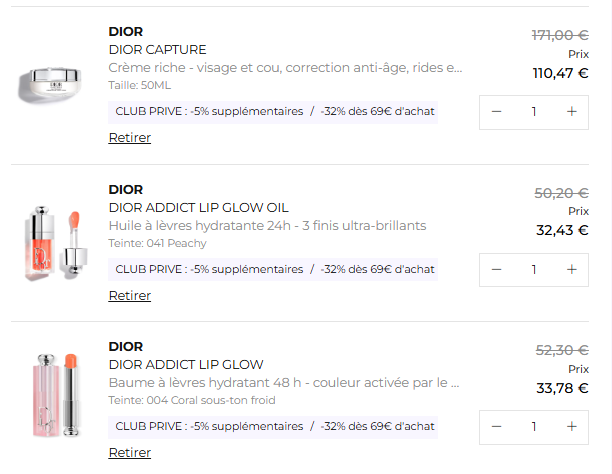Go to DIOR ADDICT LIP GLOW OIL page
Screen dimensions: 612x474
tap(198, 207)
